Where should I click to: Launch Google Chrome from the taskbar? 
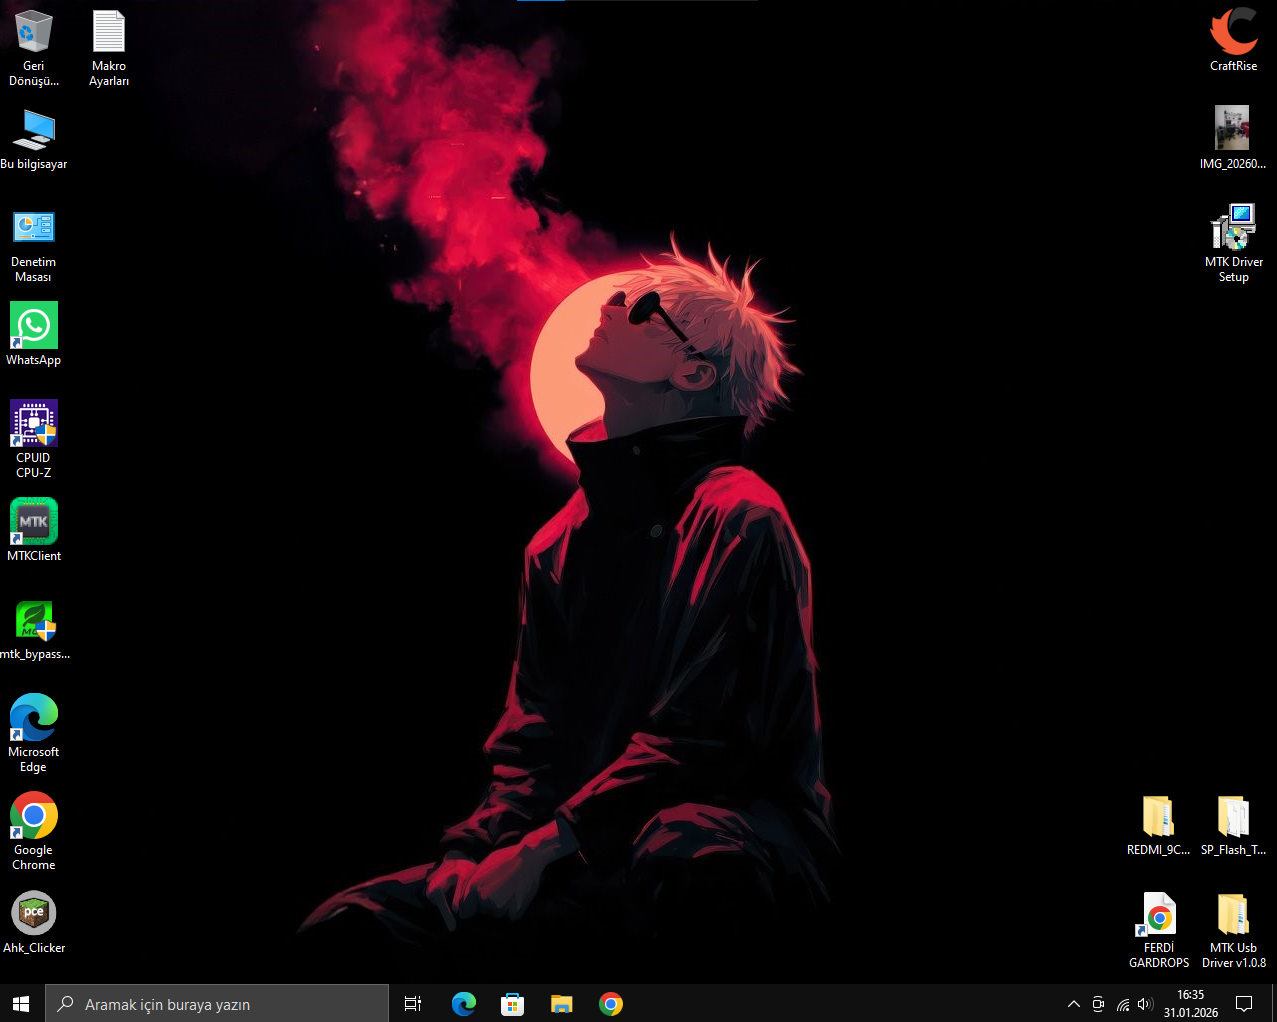click(x=610, y=1003)
